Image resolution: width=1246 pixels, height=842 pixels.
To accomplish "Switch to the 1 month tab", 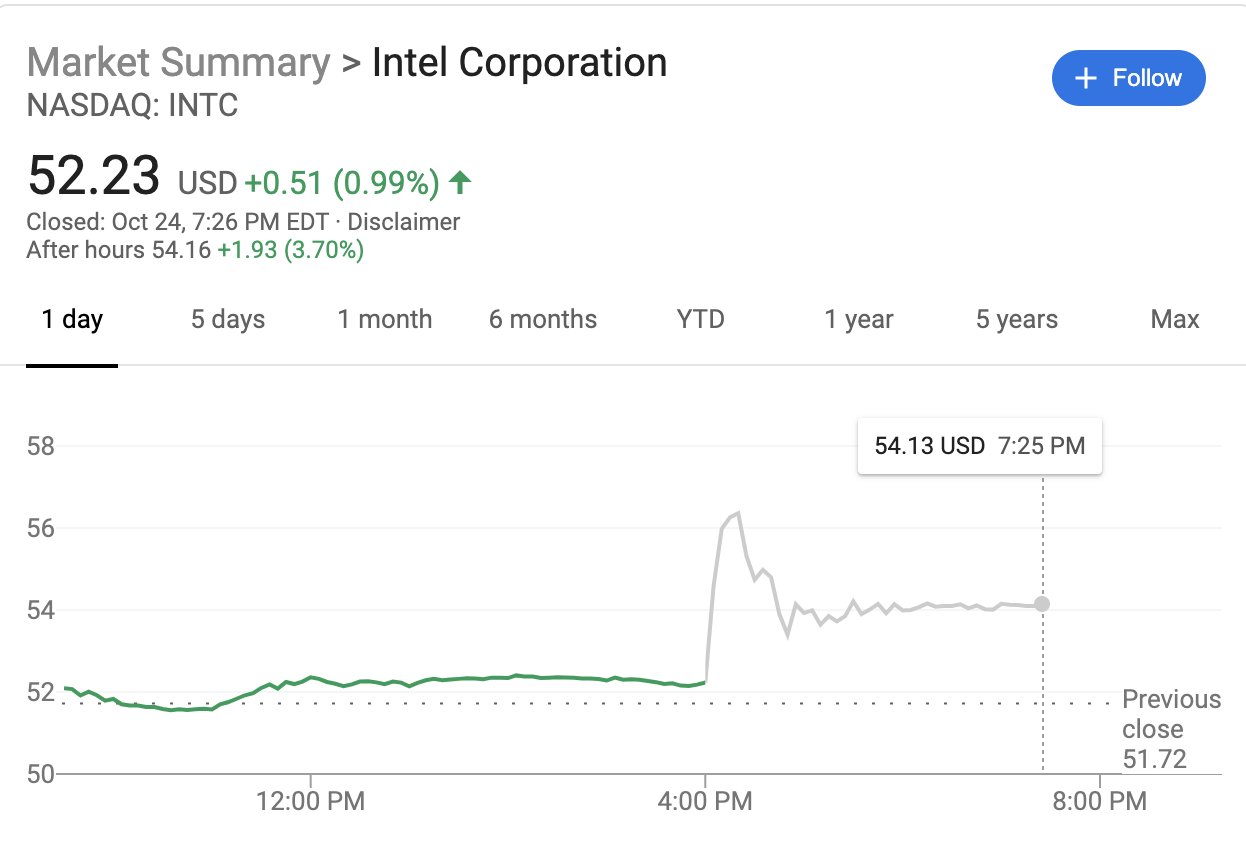I will (385, 320).
